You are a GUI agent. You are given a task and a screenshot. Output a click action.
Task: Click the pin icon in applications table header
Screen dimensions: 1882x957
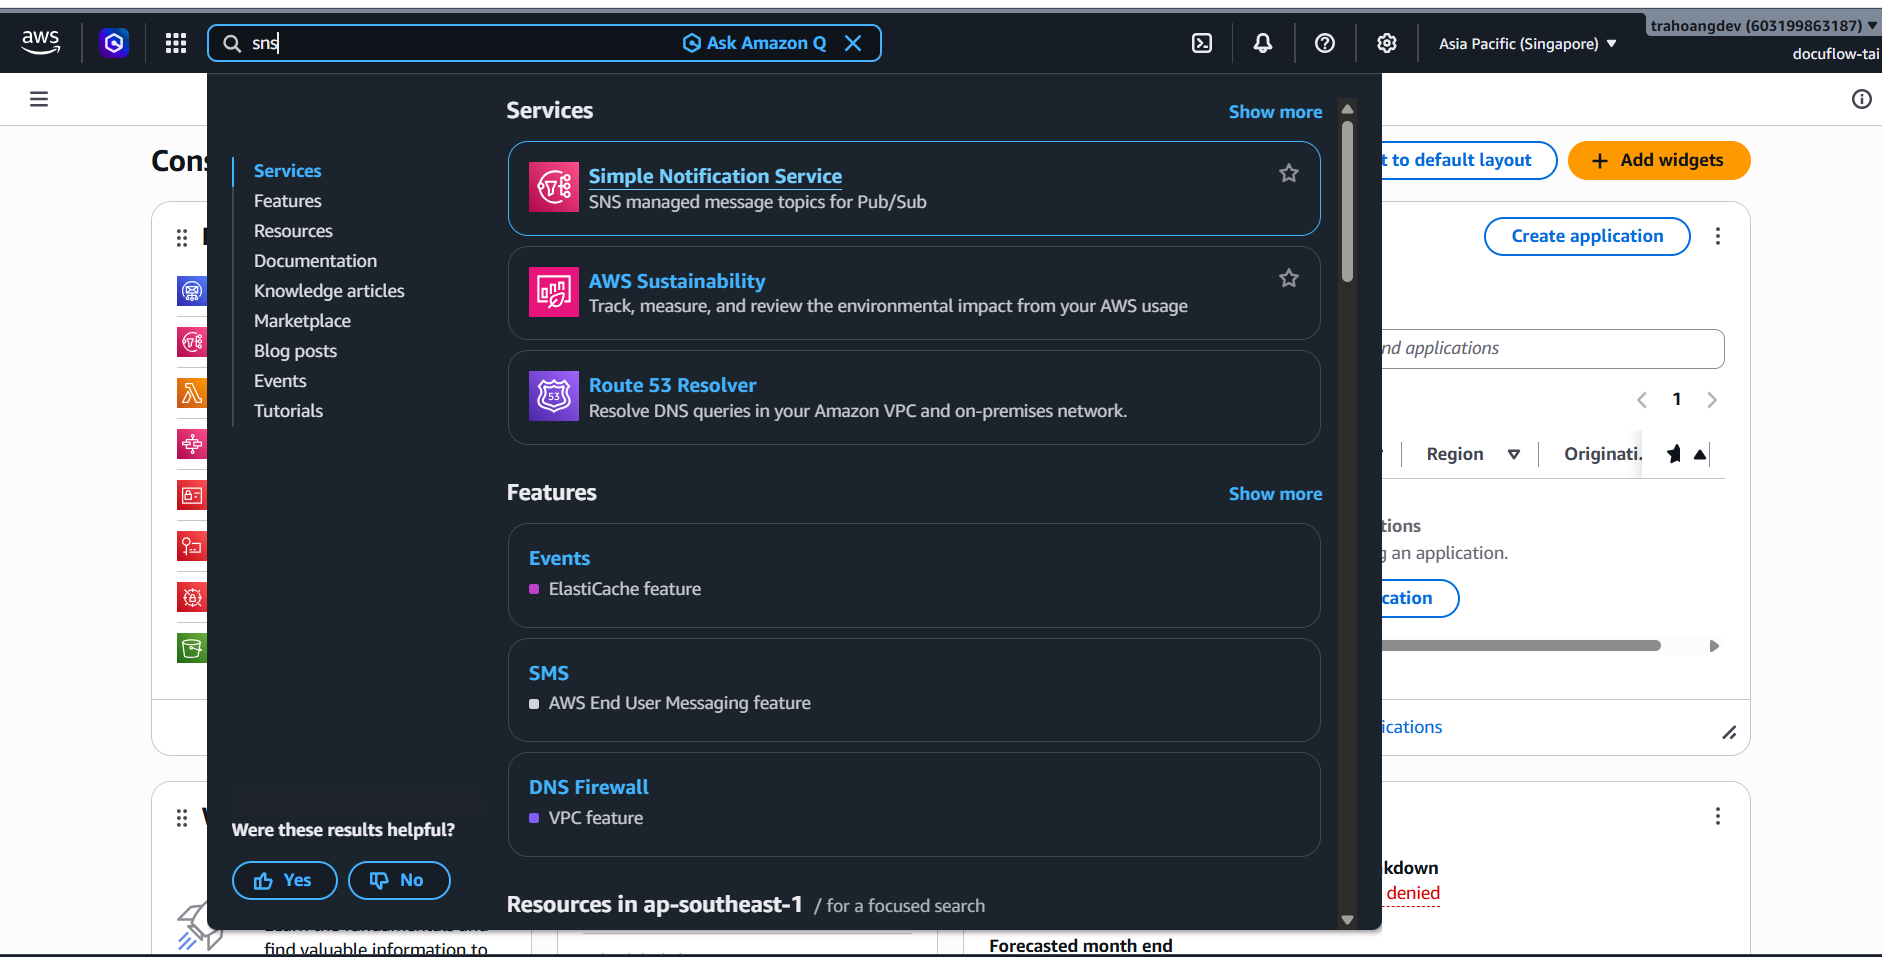click(x=1674, y=454)
